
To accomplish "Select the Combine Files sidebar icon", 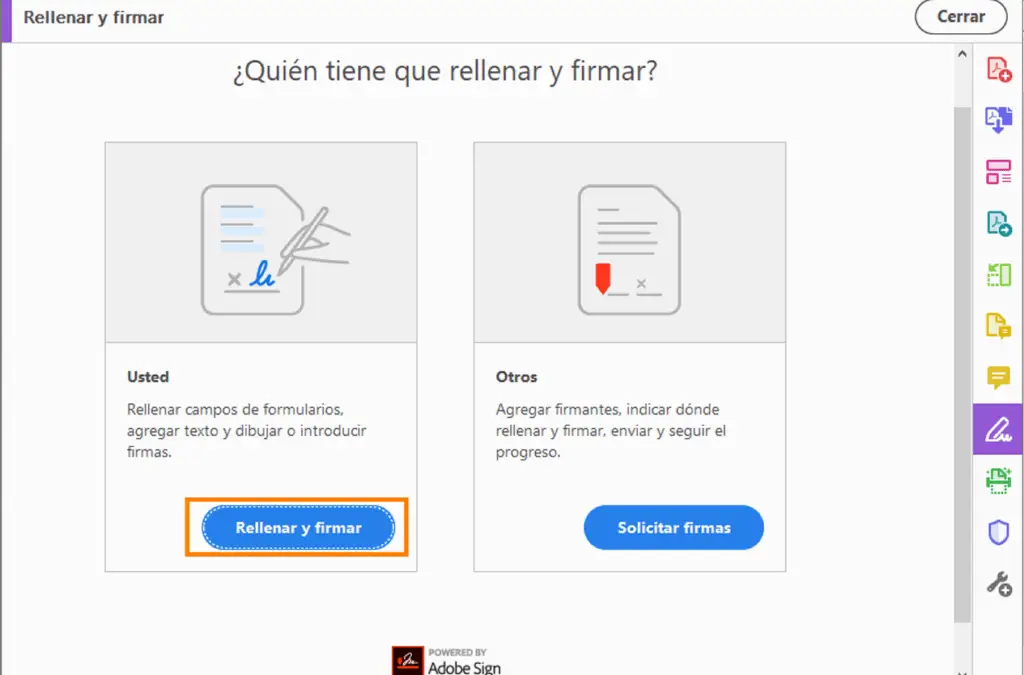I will [999, 120].
